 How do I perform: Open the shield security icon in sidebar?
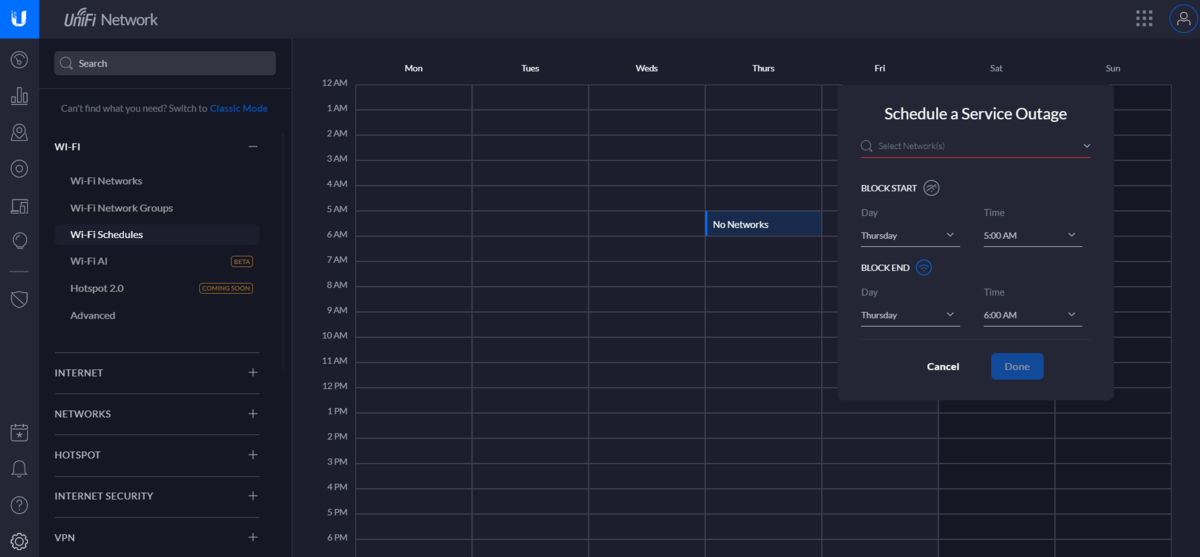click(x=19, y=299)
